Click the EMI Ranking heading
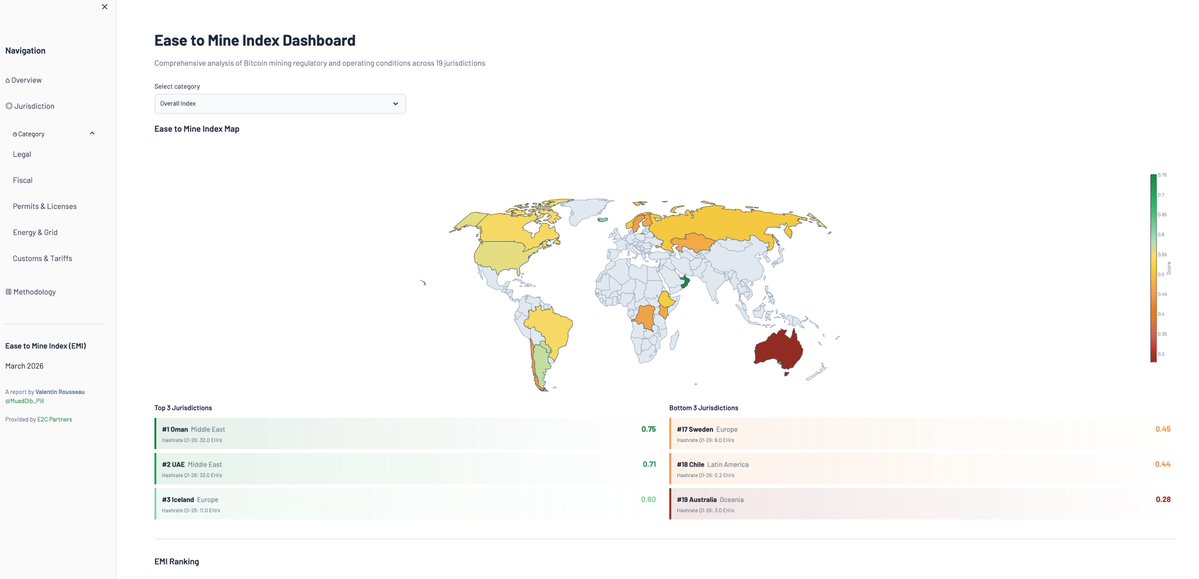 [177, 561]
